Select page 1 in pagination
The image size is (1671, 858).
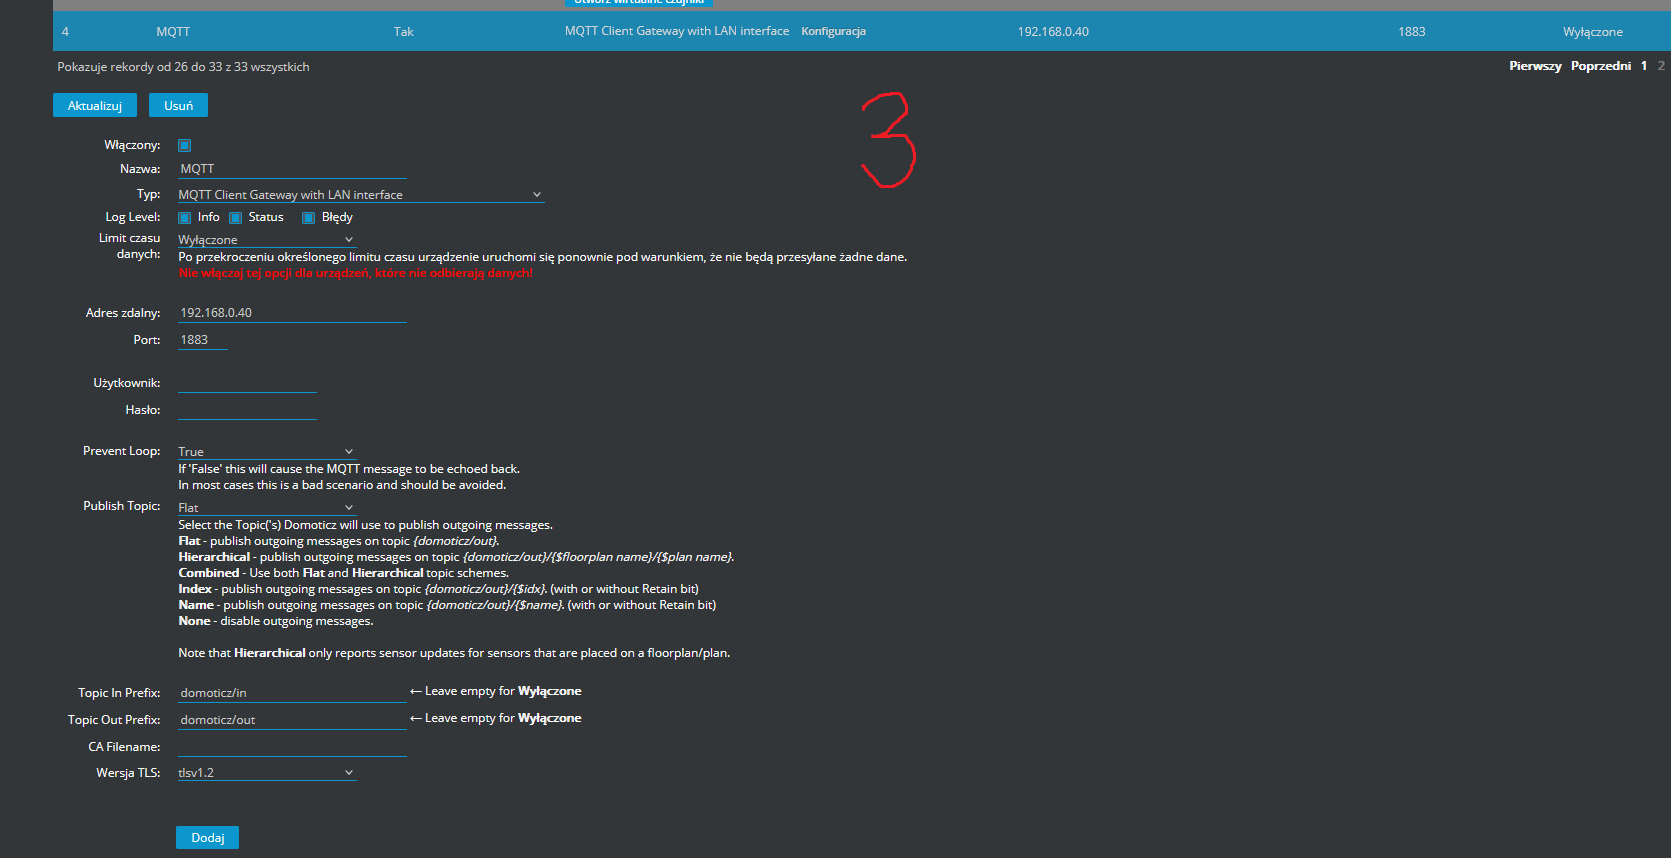coord(1644,66)
